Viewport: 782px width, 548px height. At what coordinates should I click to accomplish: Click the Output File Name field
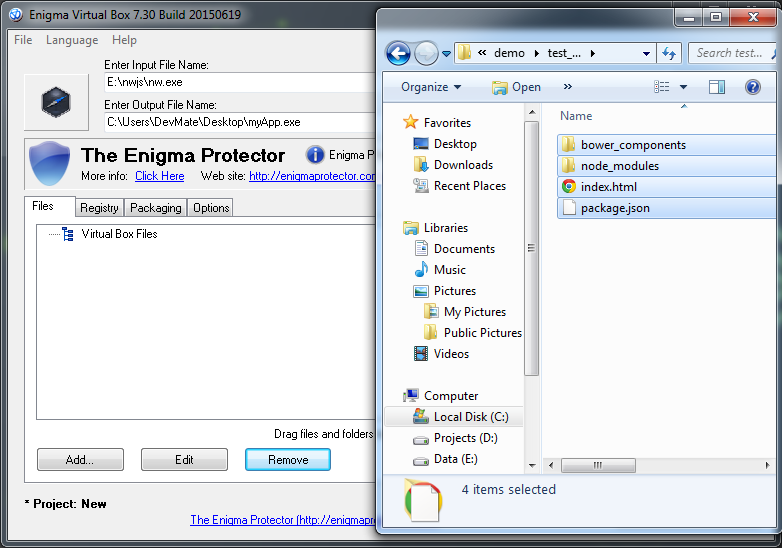point(239,122)
